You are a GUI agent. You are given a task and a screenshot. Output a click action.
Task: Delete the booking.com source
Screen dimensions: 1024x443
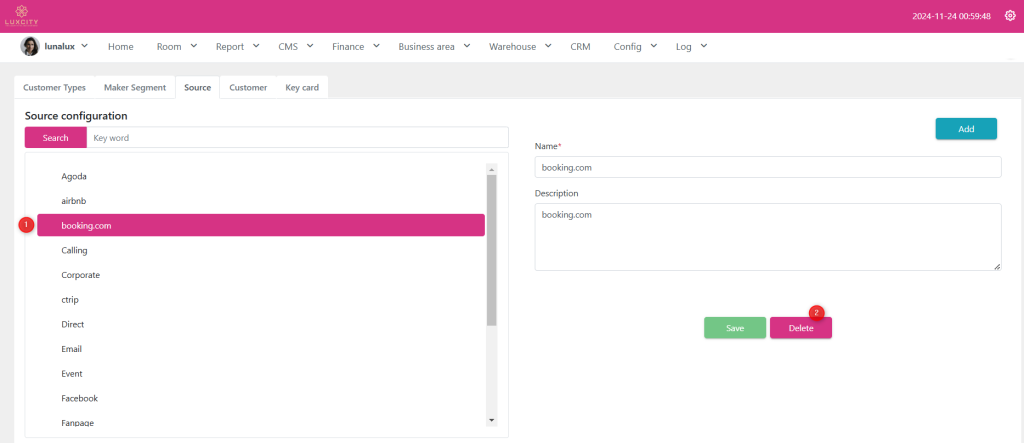pyautogui.click(x=800, y=328)
